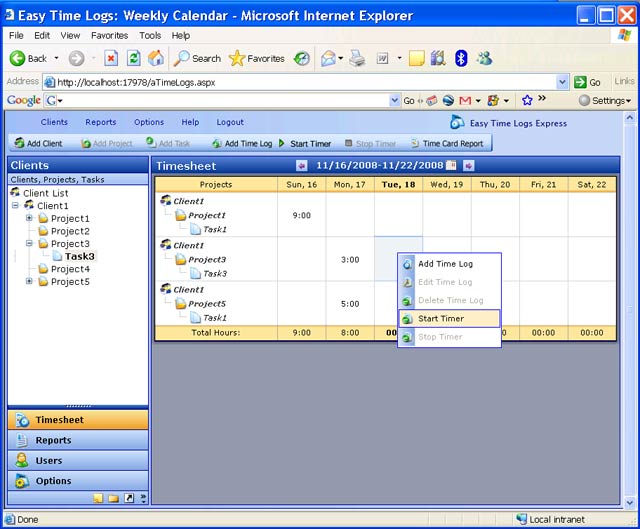Choose Start Timer in context menu
This screenshot has height=529, width=640.
(449, 318)
